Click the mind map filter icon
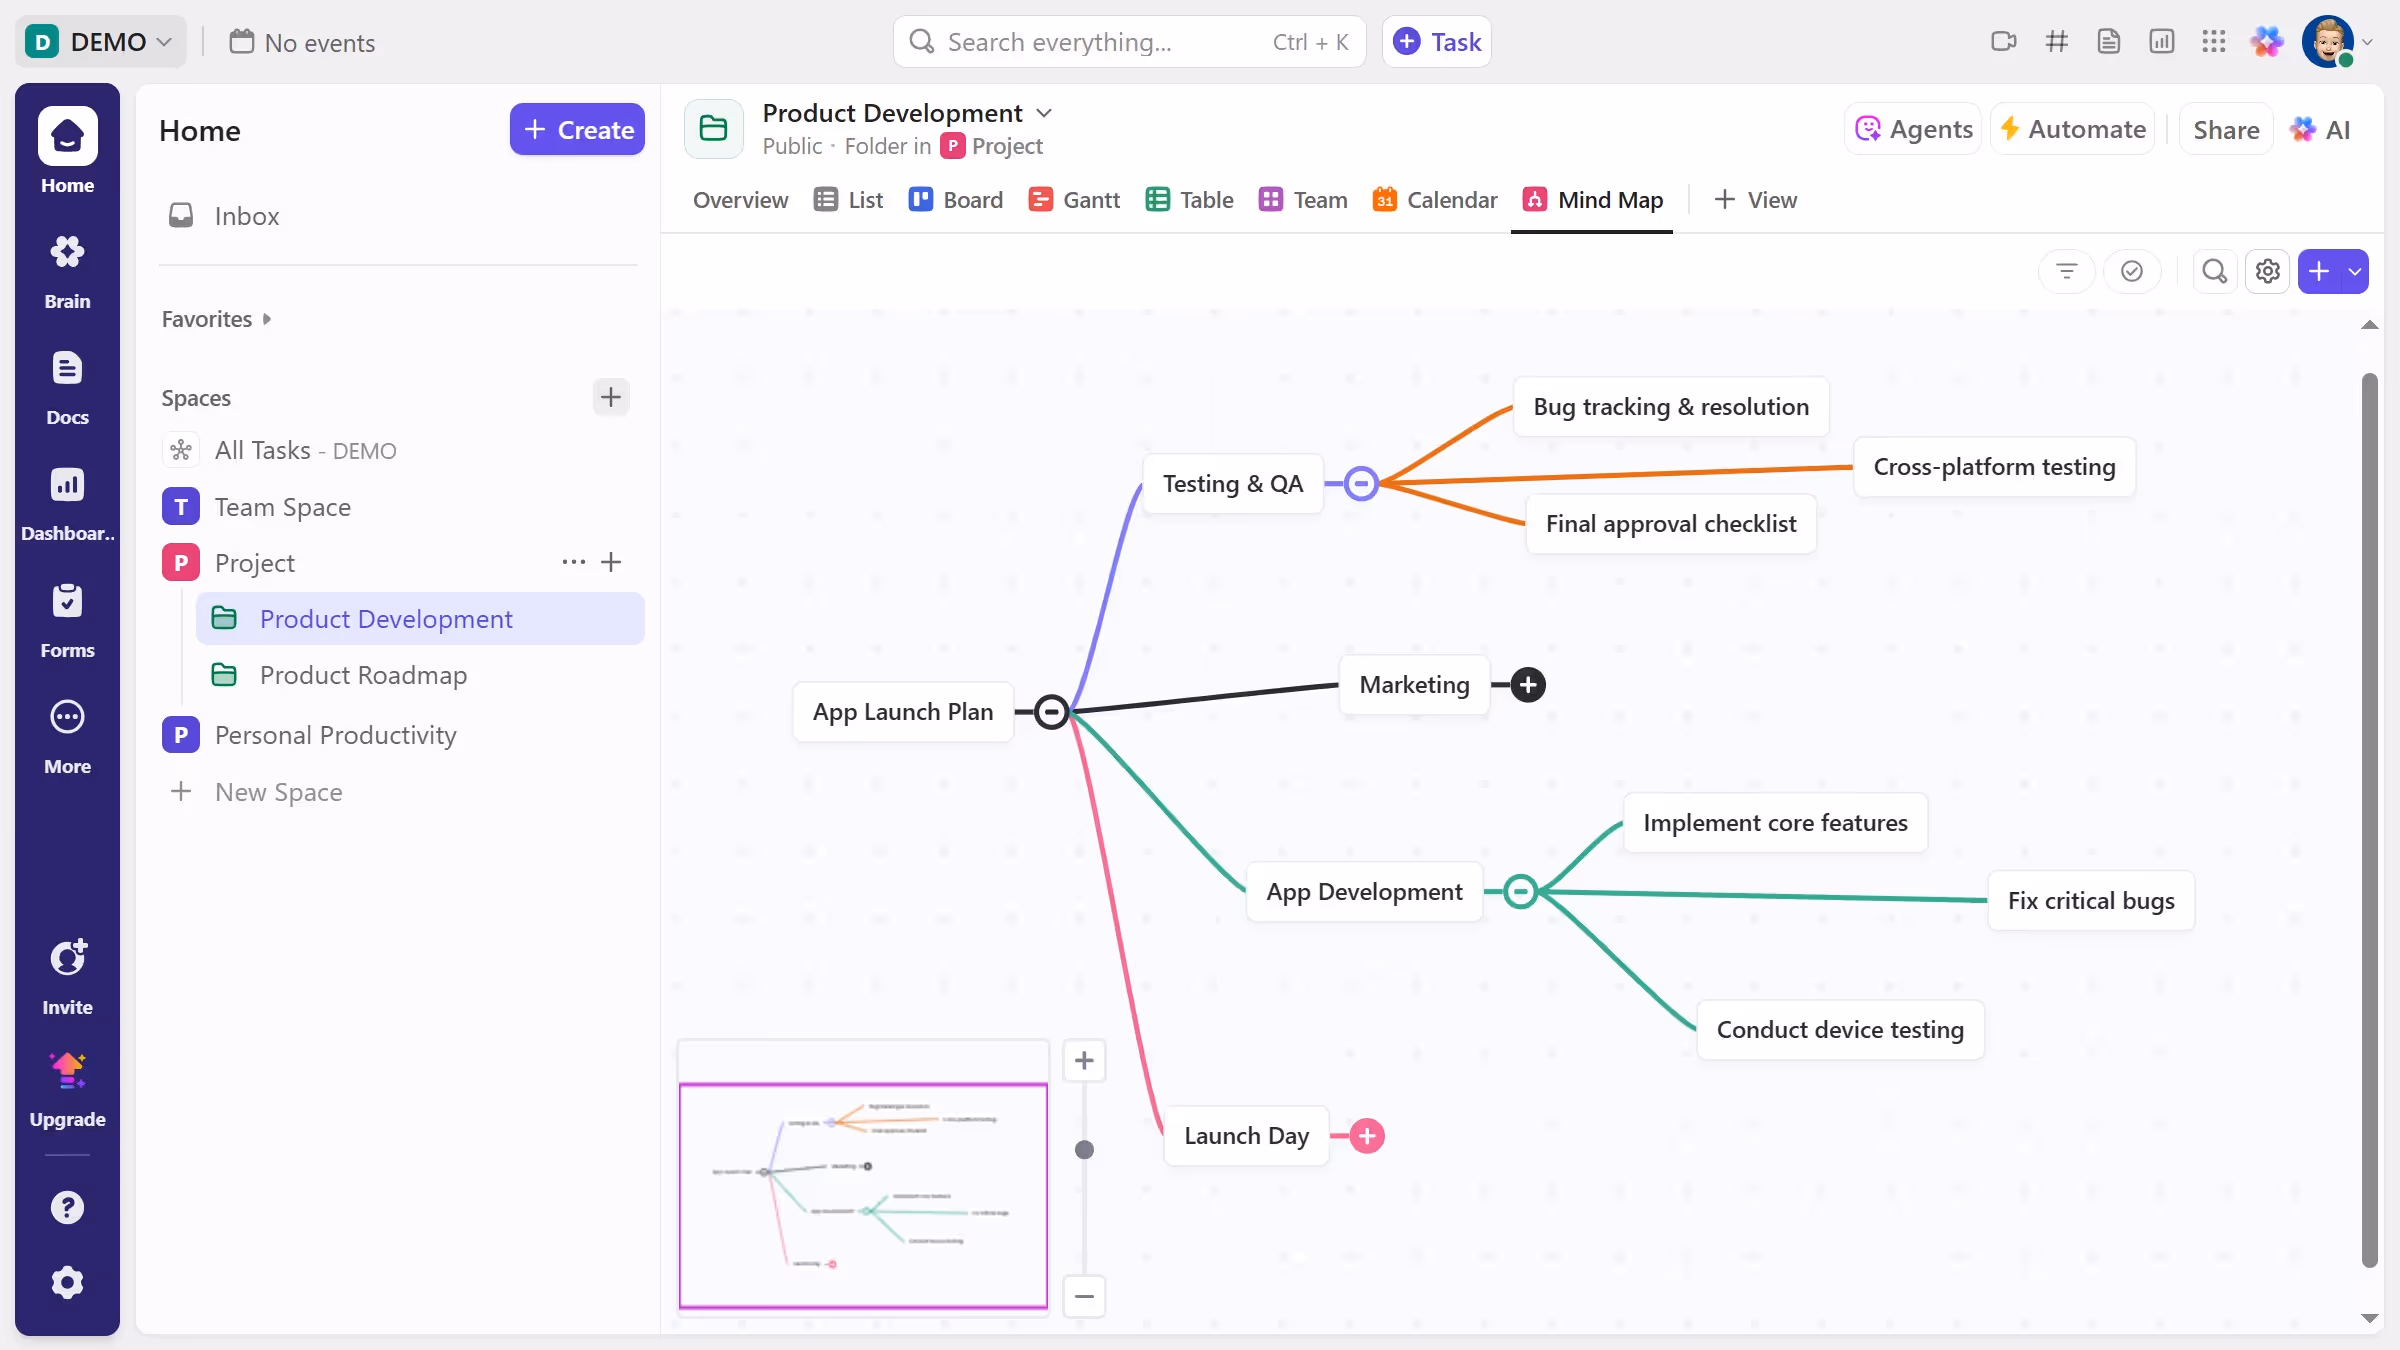Screen dimensions: 2400x1350 tap(2066, 271)
